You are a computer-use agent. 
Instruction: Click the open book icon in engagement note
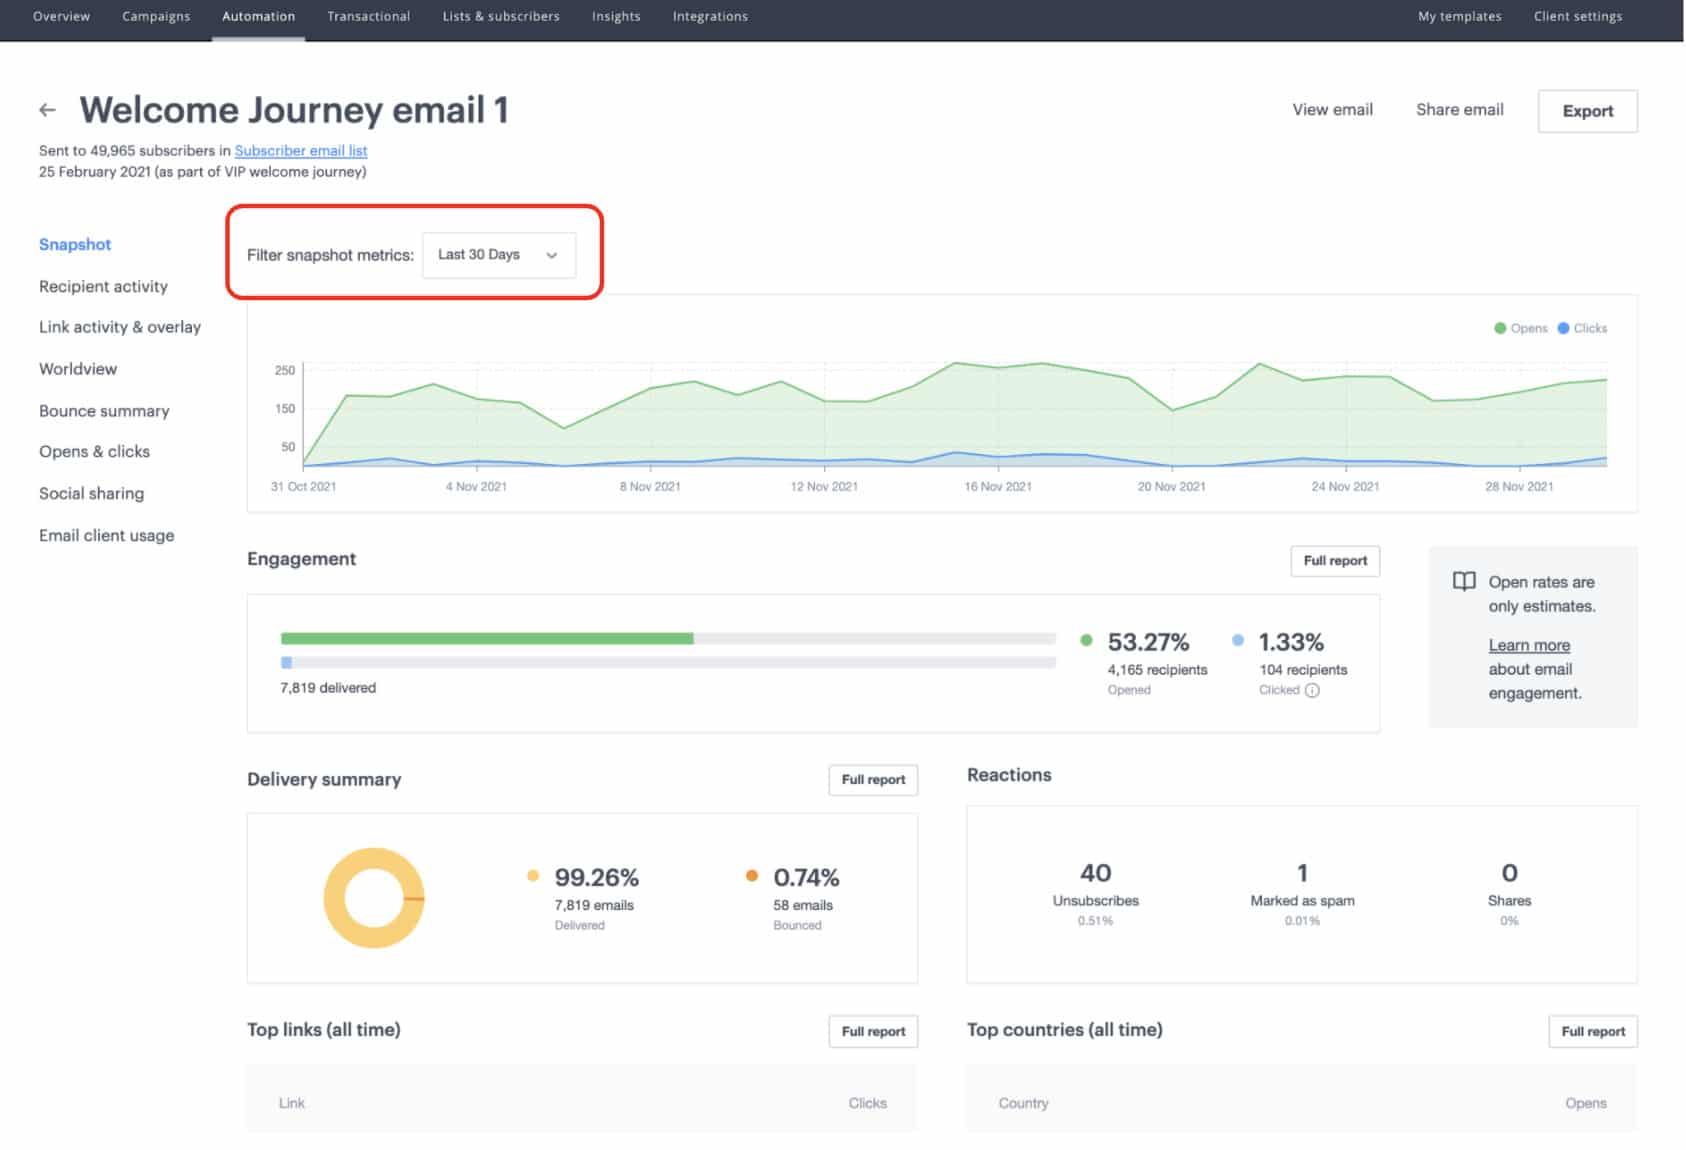click(1464, 582)
